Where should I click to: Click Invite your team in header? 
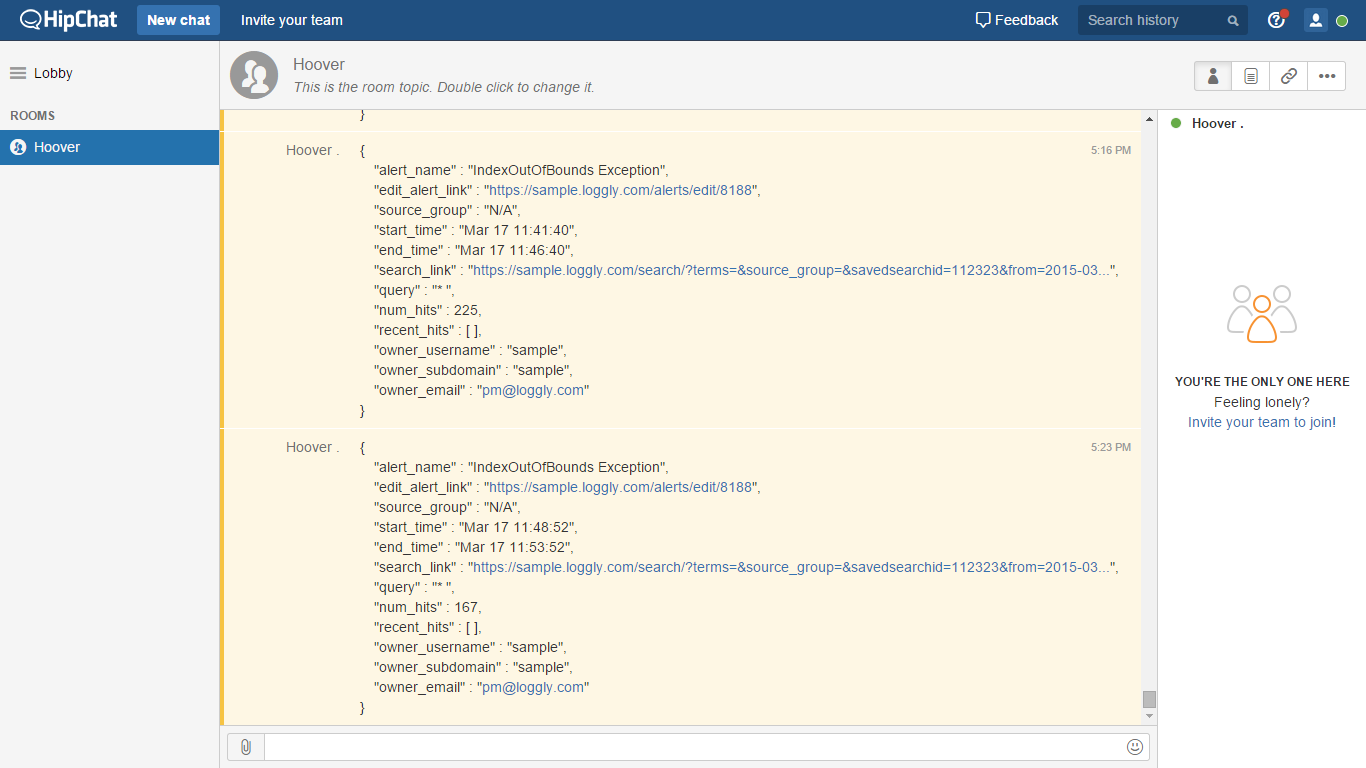[292, 20]
